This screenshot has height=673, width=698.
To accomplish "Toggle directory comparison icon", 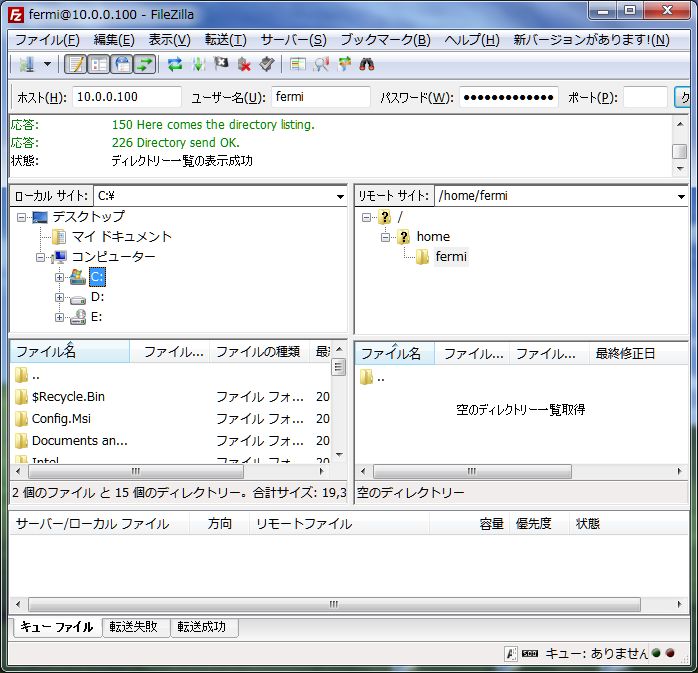I will click(x=321, y=65).
